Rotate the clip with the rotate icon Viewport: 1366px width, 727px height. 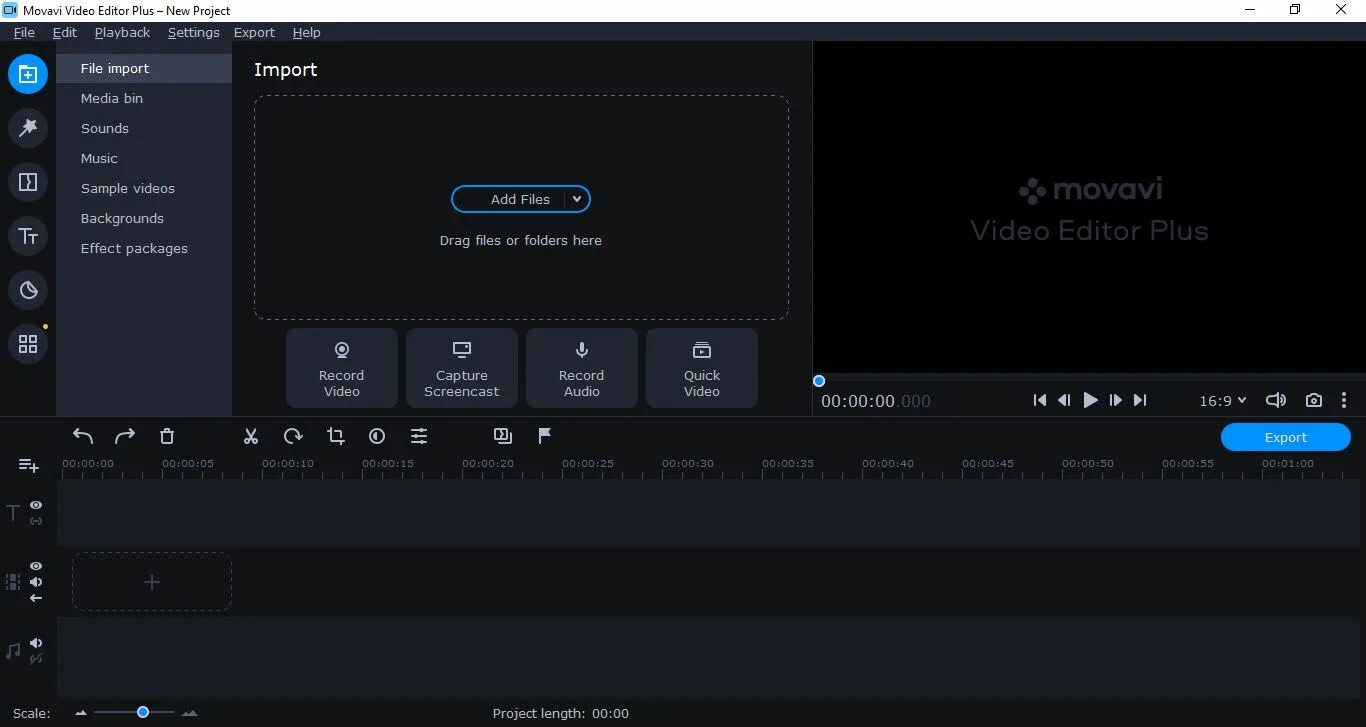[293, 436]
